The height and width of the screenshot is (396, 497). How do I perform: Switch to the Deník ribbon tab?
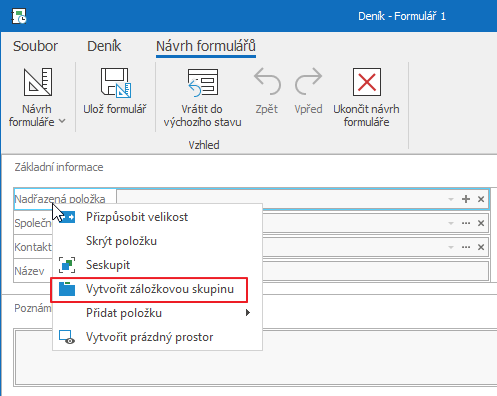tap(104, 46)
